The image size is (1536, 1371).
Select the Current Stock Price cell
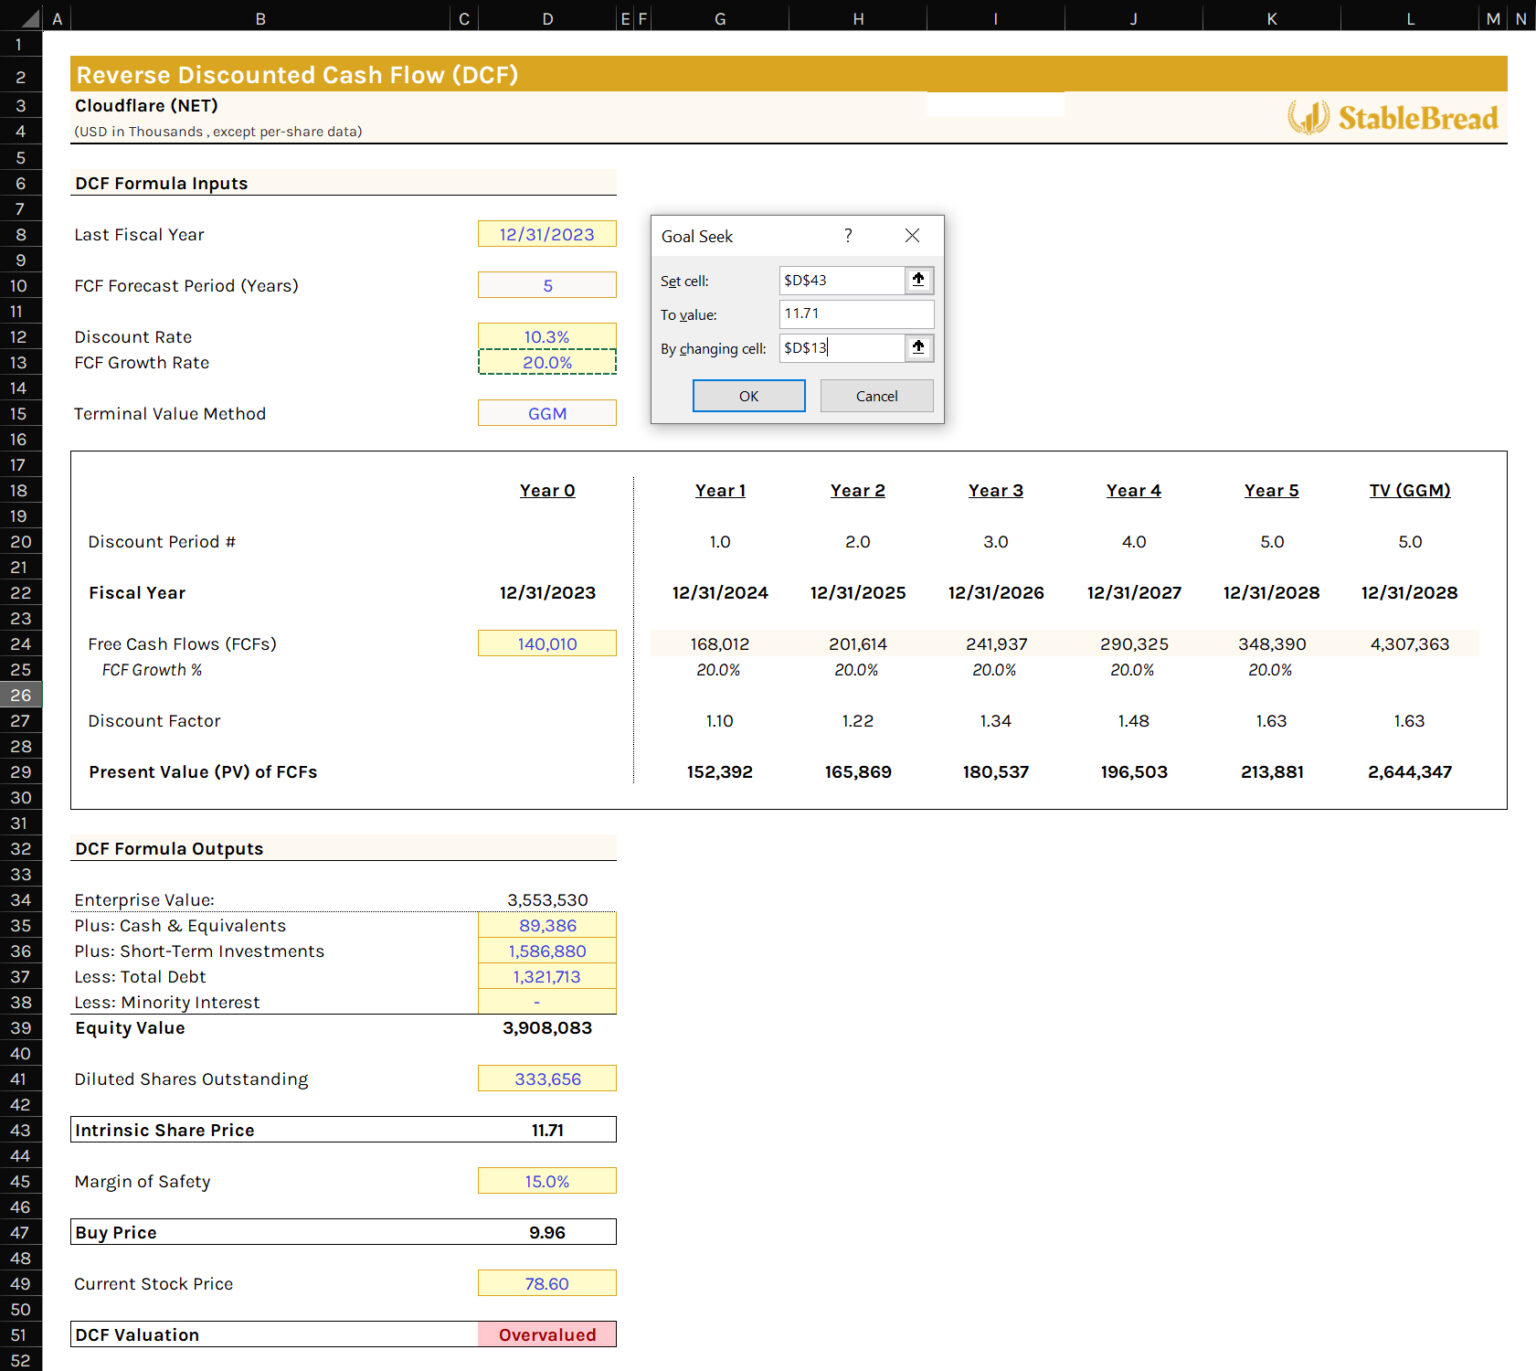click(x=547, y=1283)
